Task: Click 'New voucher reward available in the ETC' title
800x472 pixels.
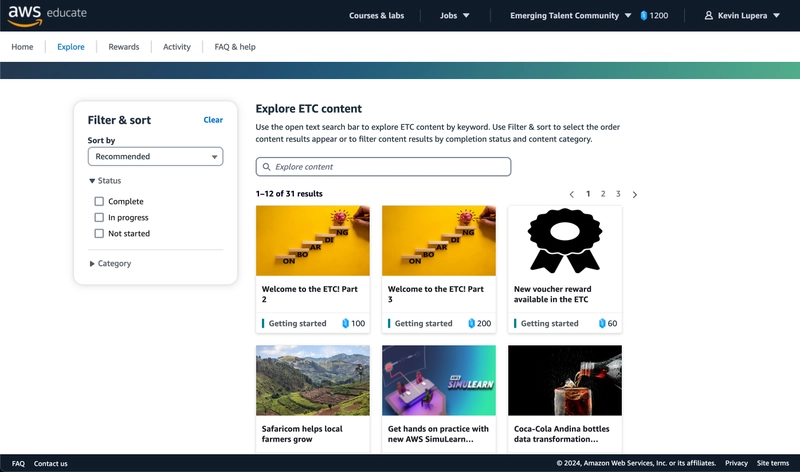Action: point(553,294)
